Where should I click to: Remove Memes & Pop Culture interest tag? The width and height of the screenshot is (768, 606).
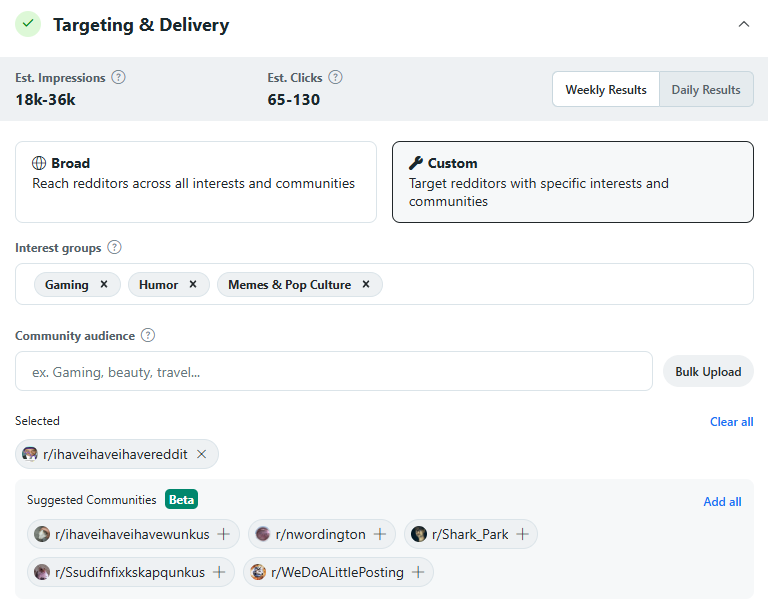366,285
